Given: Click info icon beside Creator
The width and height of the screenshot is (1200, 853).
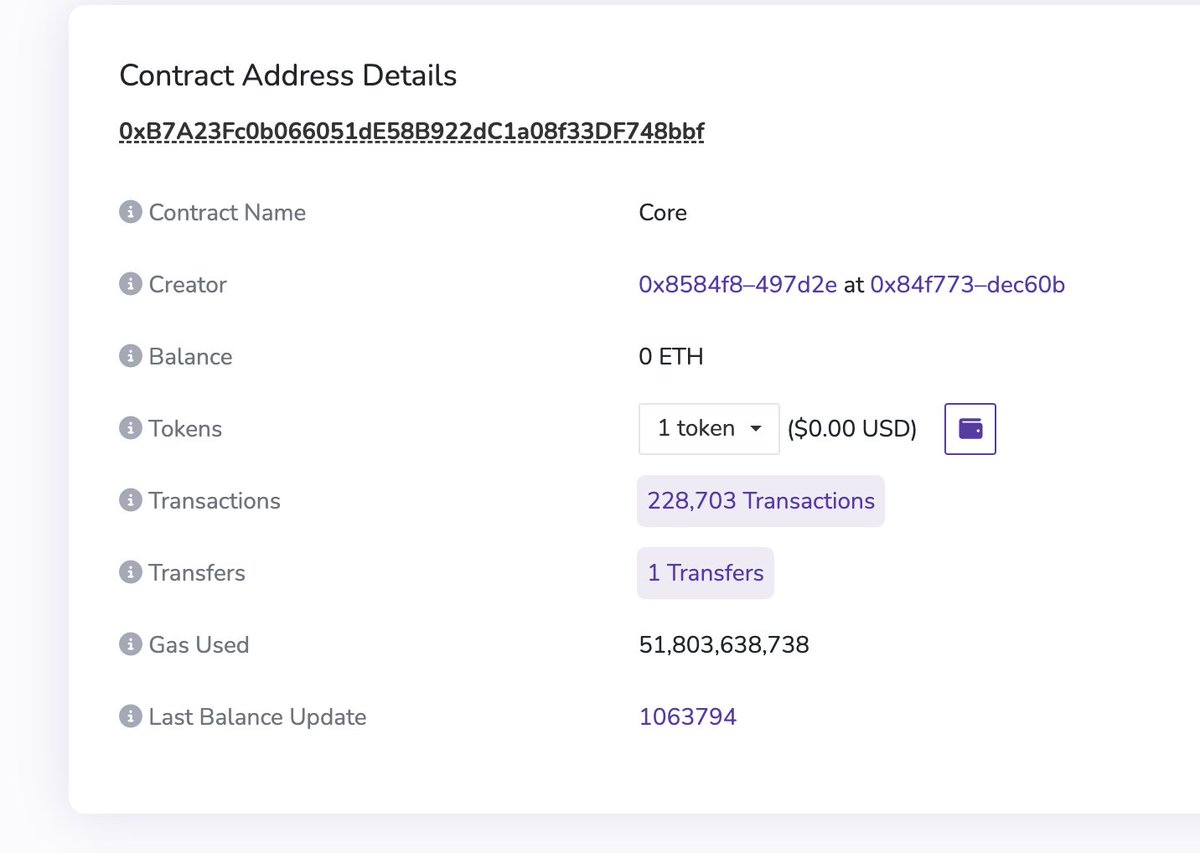Looking at the screenshot, I should pos(130,284).
